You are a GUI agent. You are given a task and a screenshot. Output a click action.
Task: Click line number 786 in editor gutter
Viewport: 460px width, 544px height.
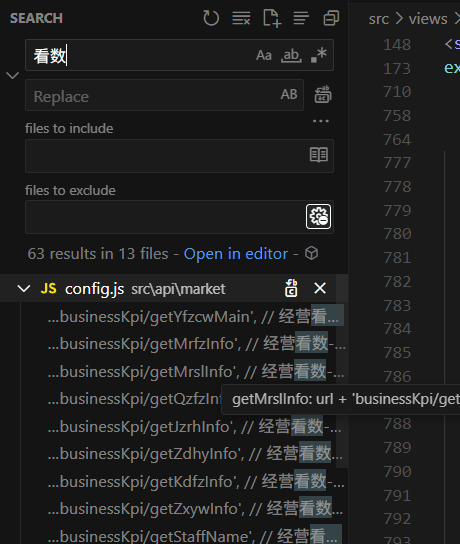[397, 376]
